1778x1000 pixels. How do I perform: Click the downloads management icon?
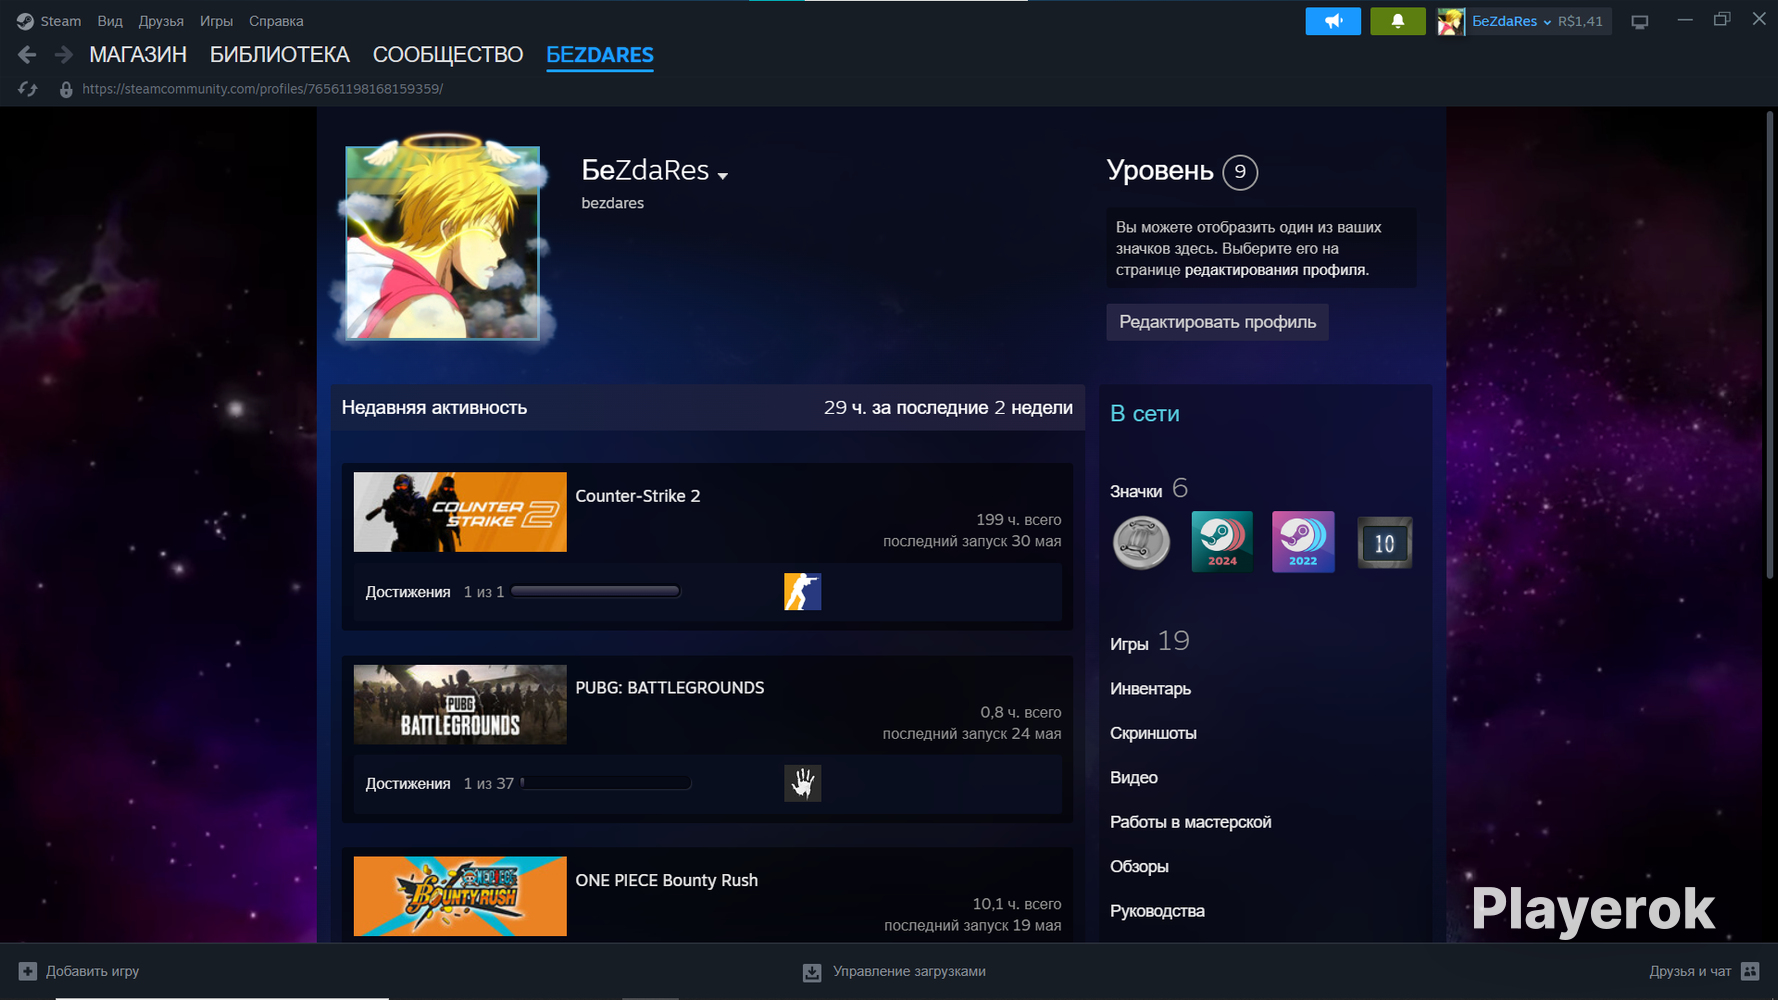click(812, 972)
